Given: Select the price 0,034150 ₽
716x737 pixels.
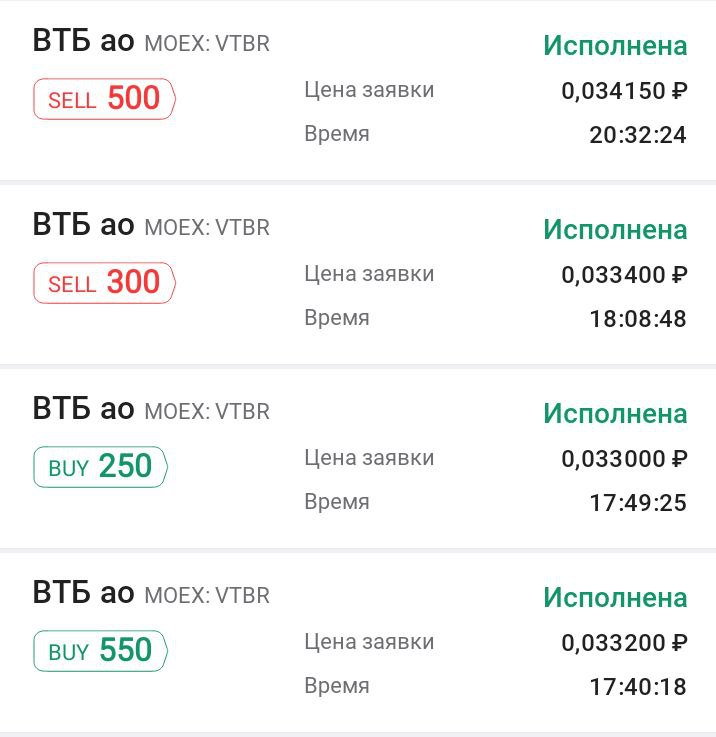Looking at the screenshot, I should (624, 91).
